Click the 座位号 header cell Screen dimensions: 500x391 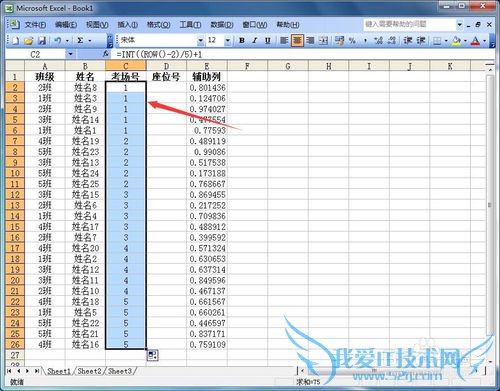coord(166,77)
